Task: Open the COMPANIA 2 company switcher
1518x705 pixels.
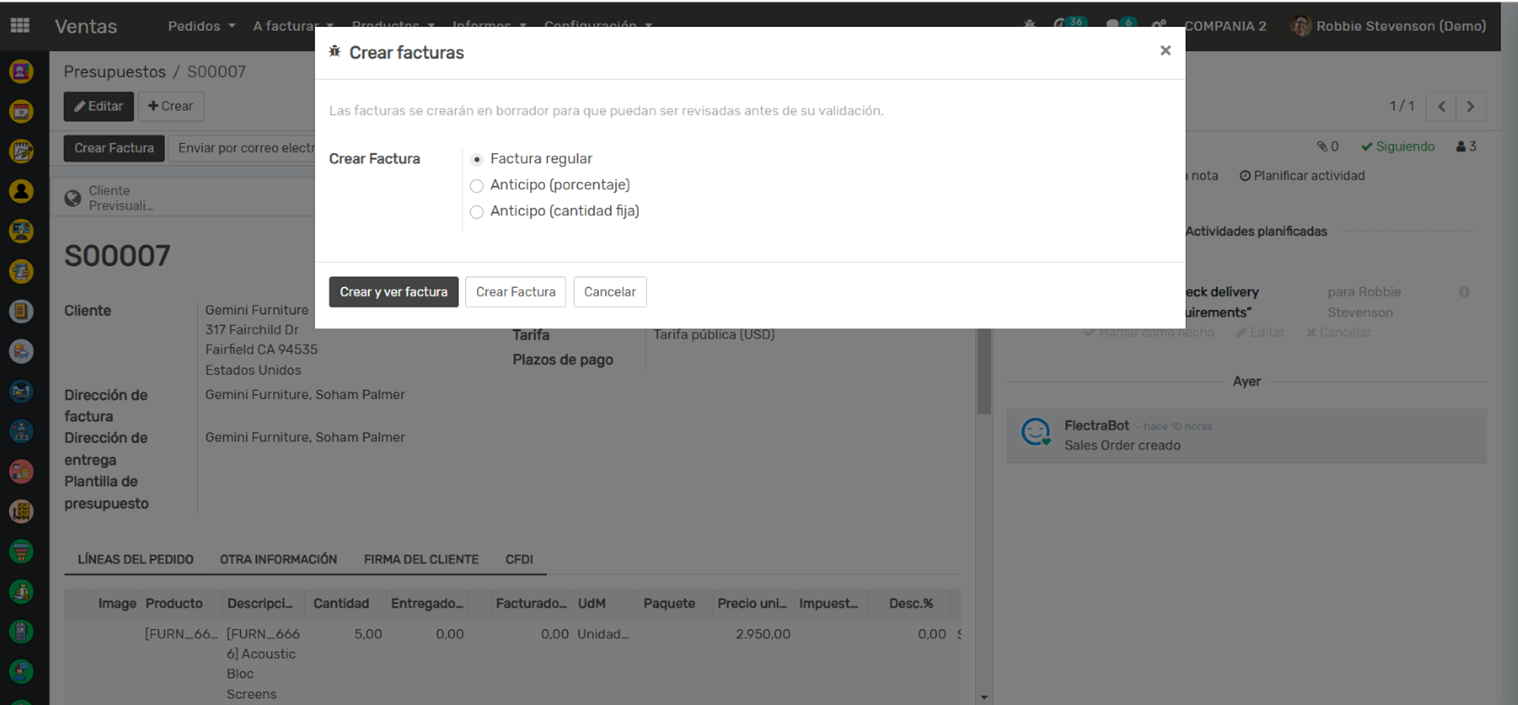Action: pyautogui.click(x=1225, y=26)
